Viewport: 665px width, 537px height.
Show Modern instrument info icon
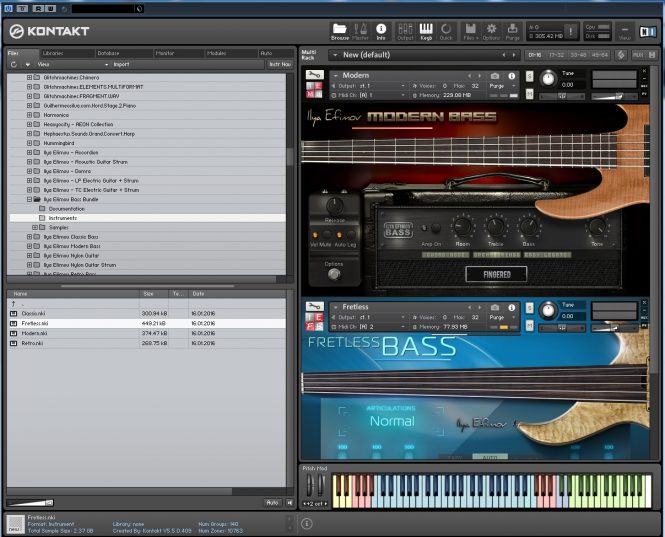coord(512,76)
